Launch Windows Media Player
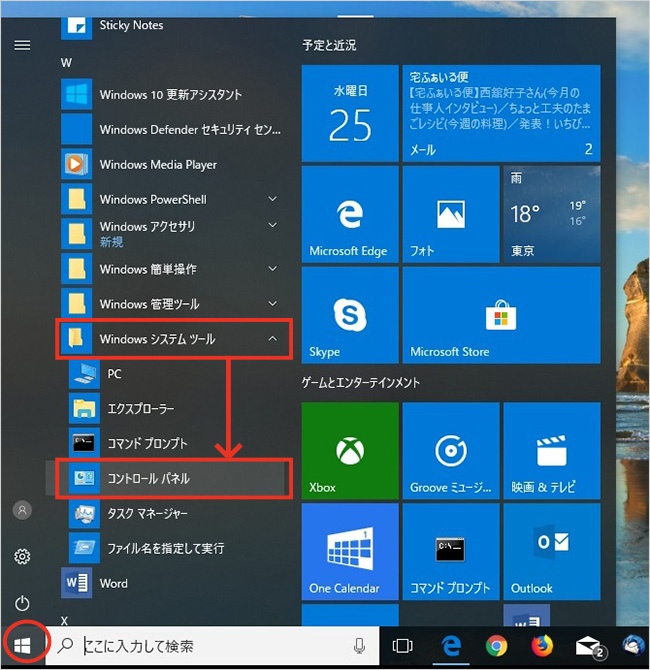The image size is (650, 670). (171, 164)
